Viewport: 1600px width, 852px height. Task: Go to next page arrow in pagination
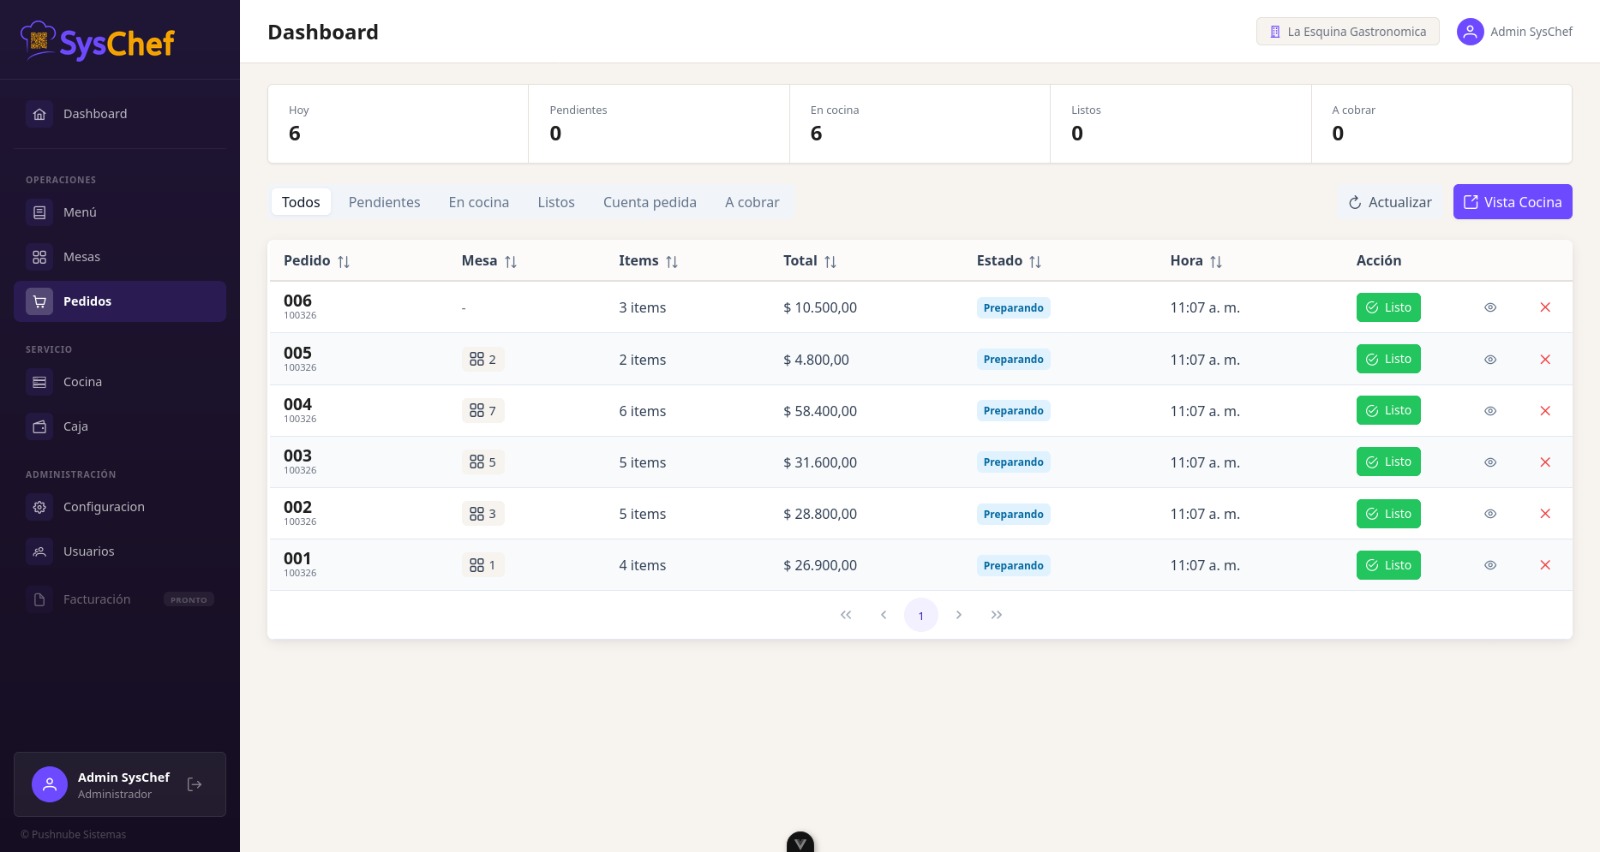pos(959,615)
